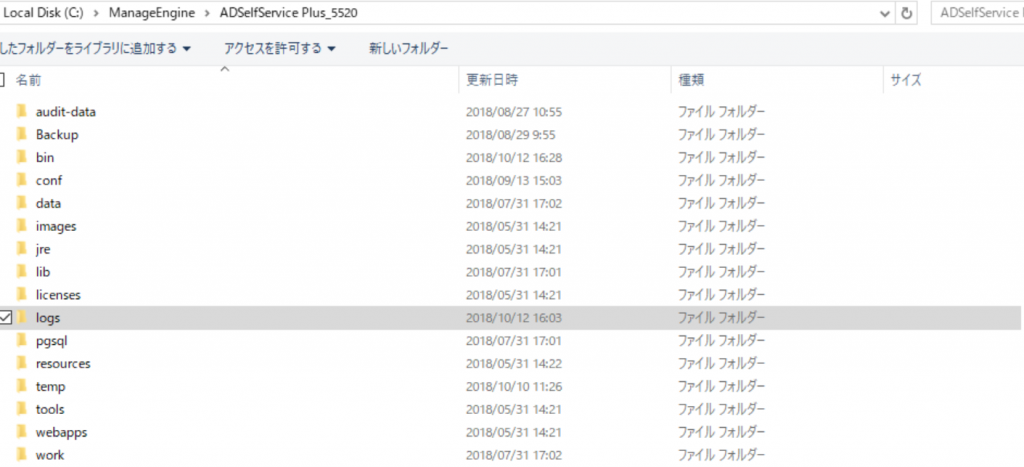Click date 2018/10/12 16:03

pos(514,317)
